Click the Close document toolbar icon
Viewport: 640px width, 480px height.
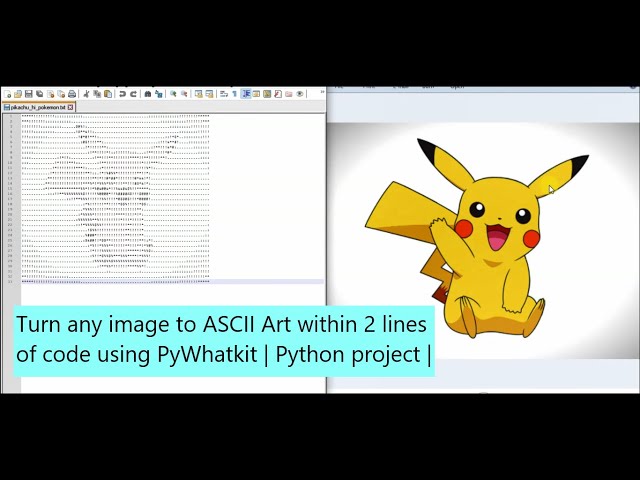pyautogui.click(x=51, y=94)
